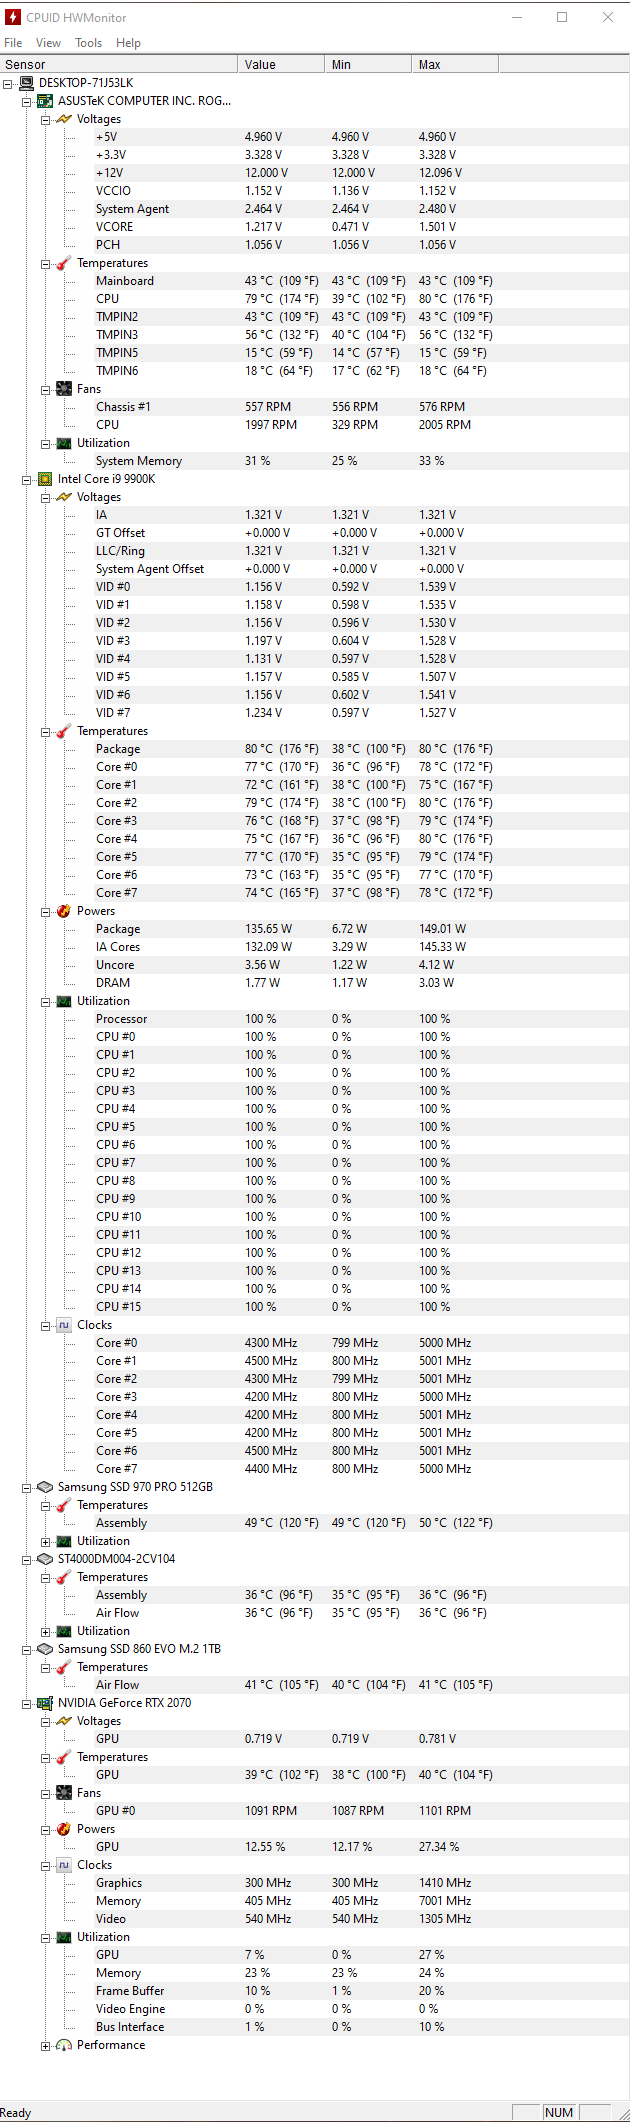
Task: Open the View menu
Action: coord(48,43)
